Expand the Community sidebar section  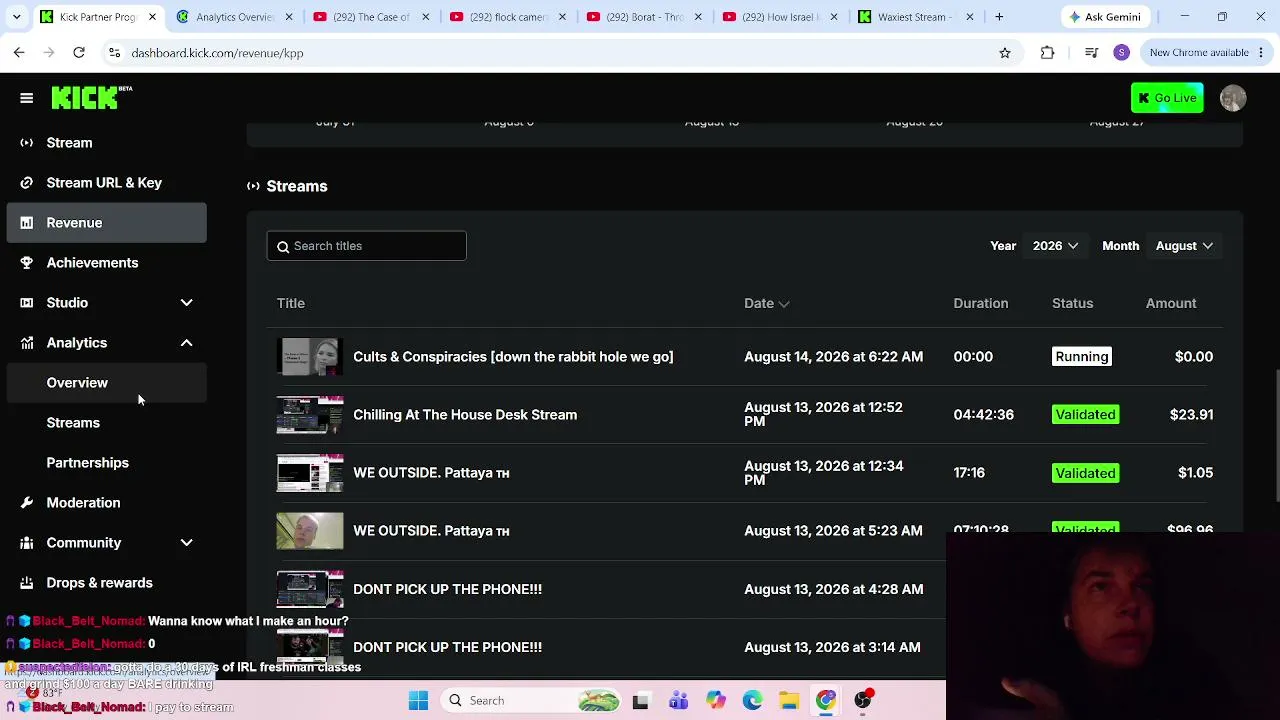coord(186,543)
